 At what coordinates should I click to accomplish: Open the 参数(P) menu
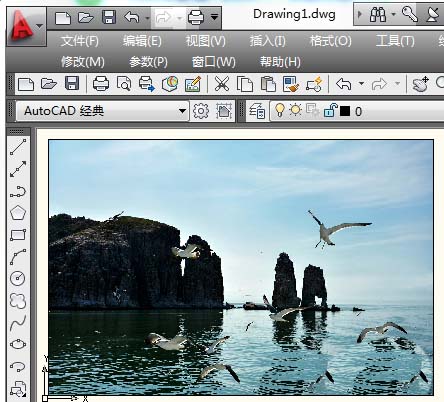tap(148, 62)
